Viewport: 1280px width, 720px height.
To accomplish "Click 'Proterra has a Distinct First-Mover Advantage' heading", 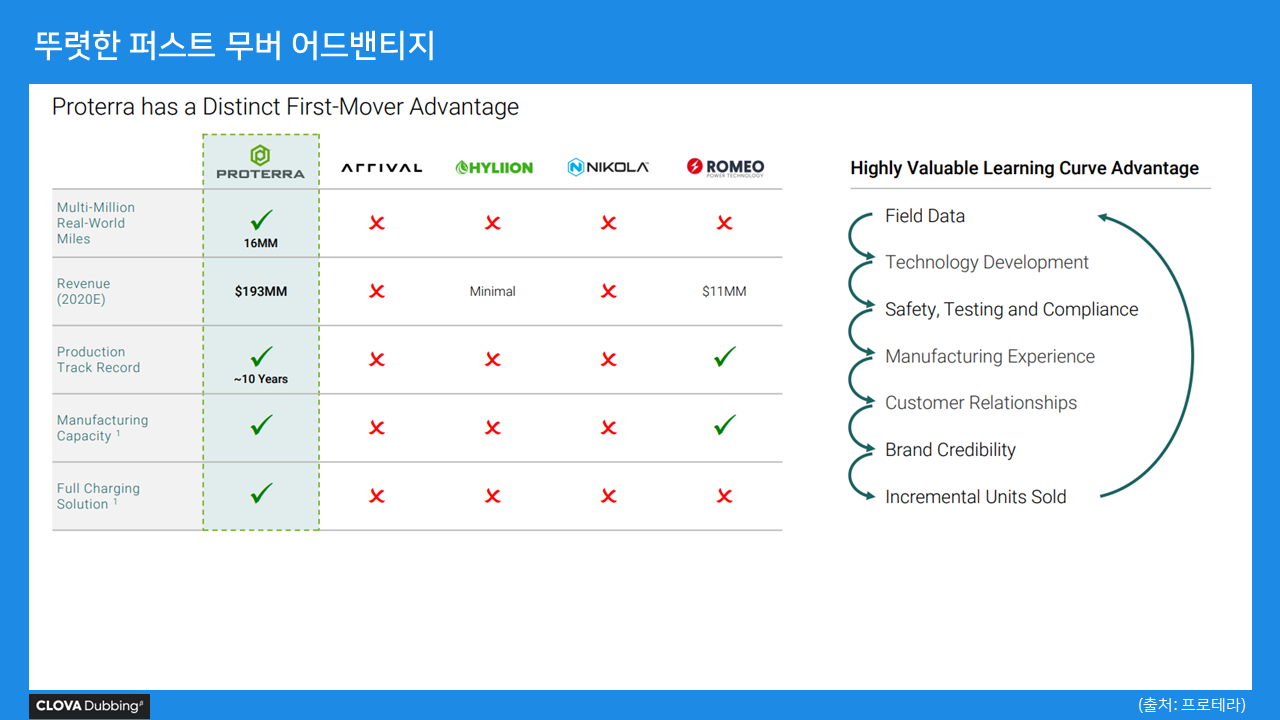I will coord(285,106).
